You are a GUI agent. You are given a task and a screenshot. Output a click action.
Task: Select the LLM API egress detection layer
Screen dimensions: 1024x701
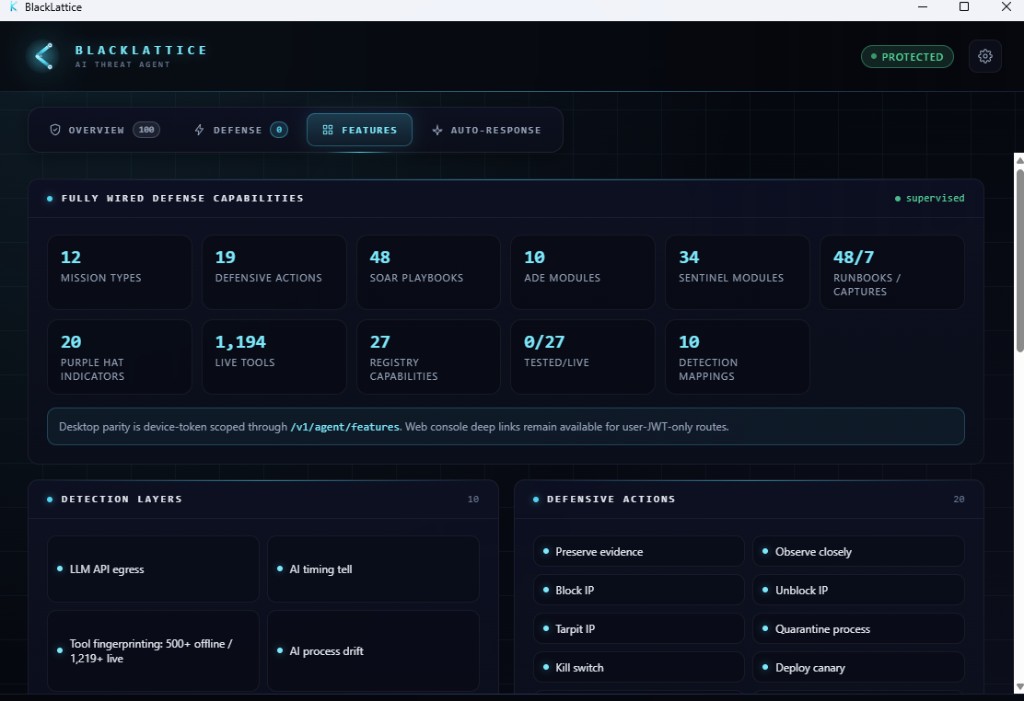[153, 569]
